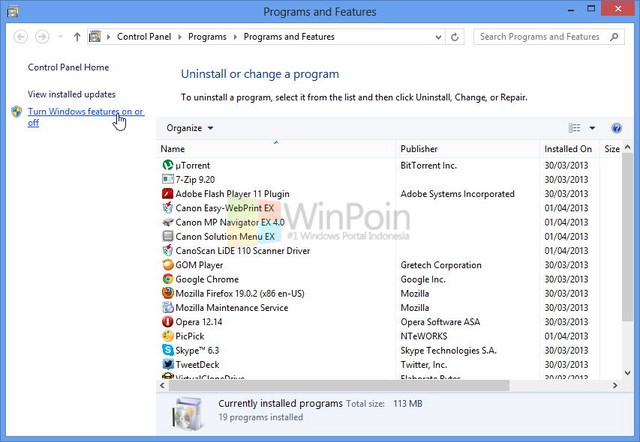Select the Opera Software ASA cell
This screenshot has width=640, height=442.
pyautogui.click(x=440, y=322)
